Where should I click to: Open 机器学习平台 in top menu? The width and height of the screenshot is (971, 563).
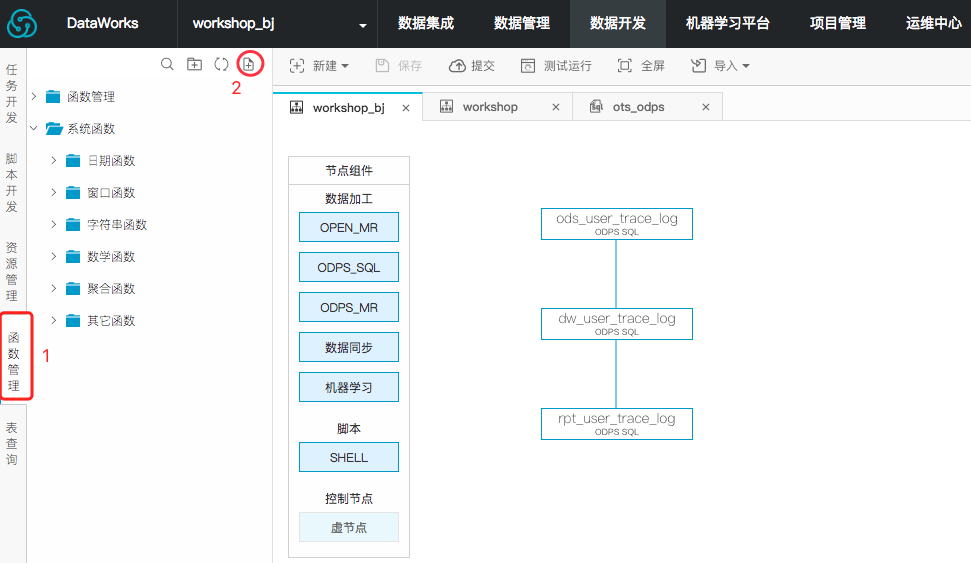[728, 24]
